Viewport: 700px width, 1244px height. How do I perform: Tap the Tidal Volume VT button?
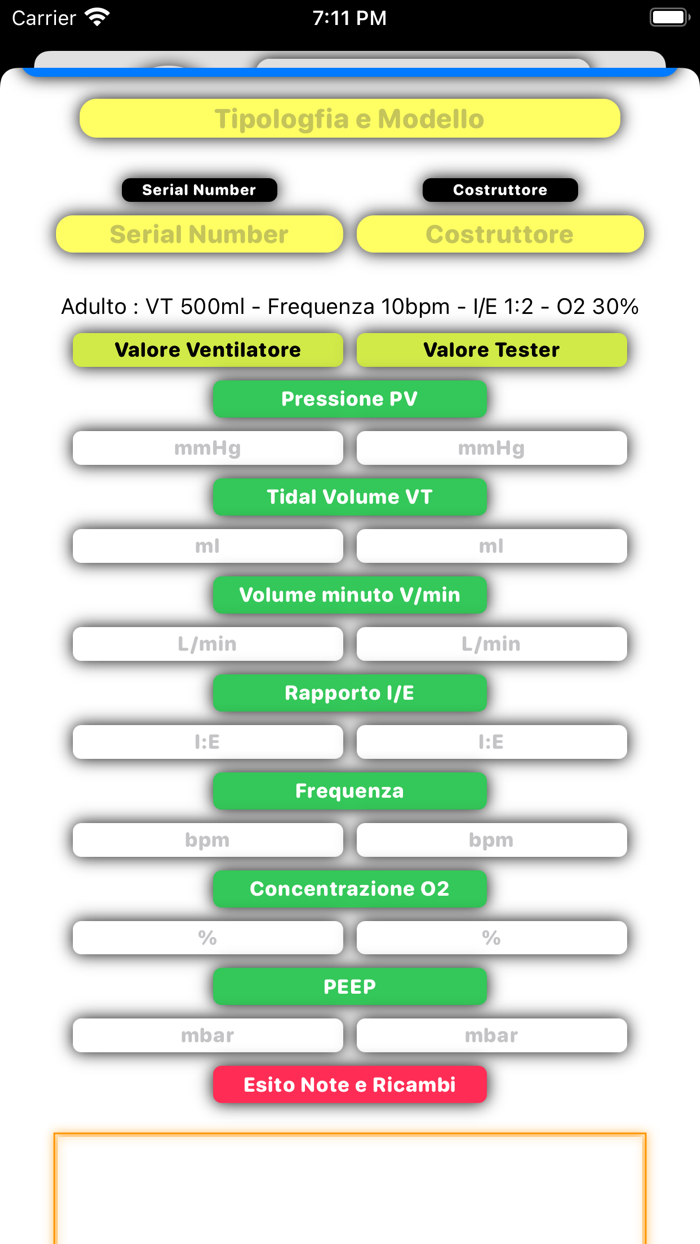(x=350, y=497)
